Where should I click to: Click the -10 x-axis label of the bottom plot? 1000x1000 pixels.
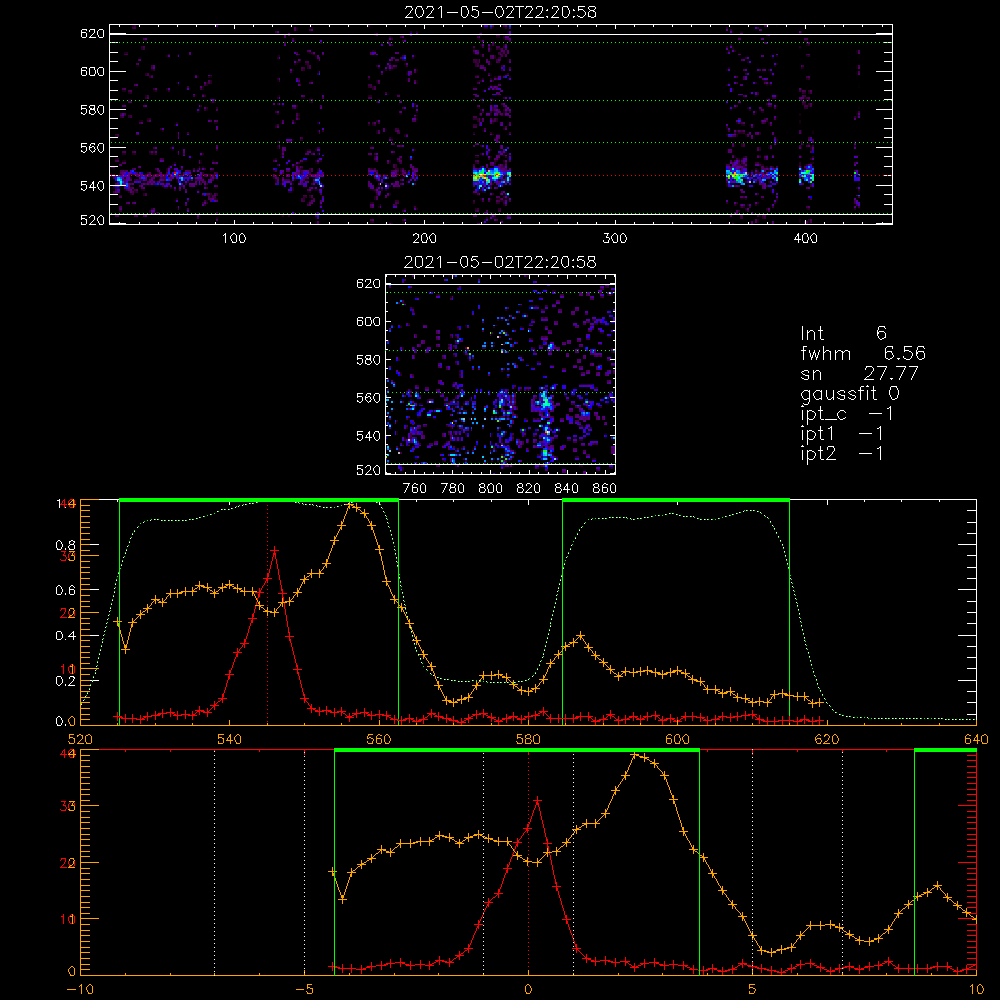80,990
